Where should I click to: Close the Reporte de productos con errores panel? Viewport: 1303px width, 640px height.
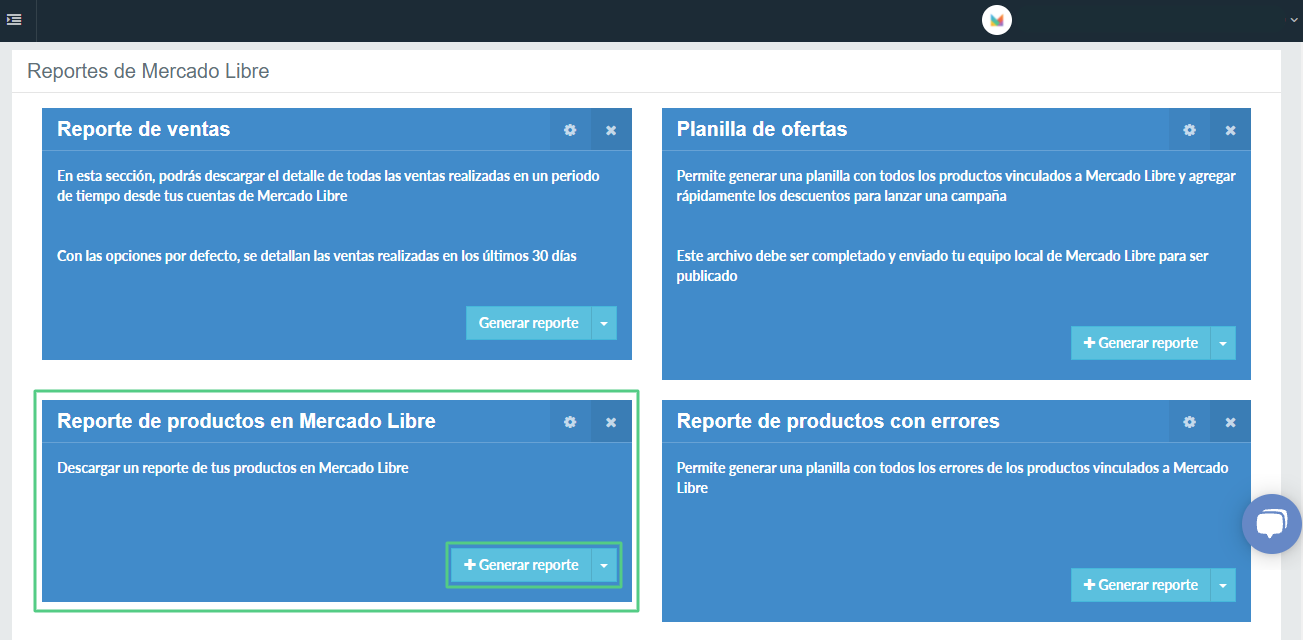[1231, 422]
